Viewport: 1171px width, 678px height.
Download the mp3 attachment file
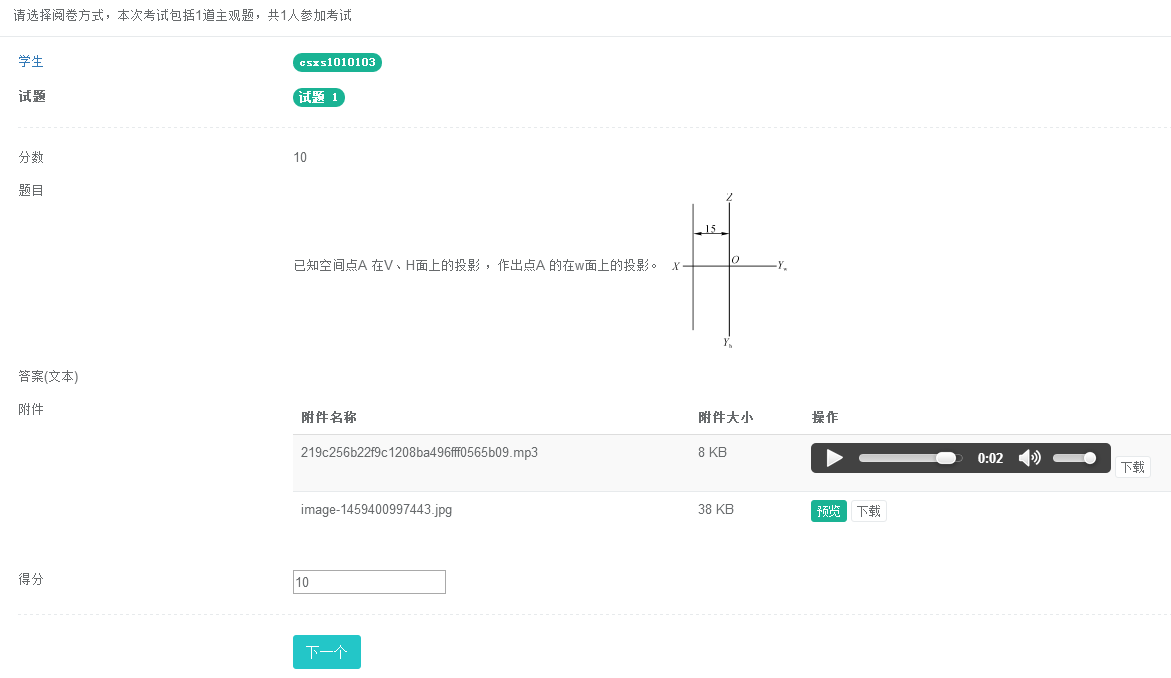[1132, 467]
